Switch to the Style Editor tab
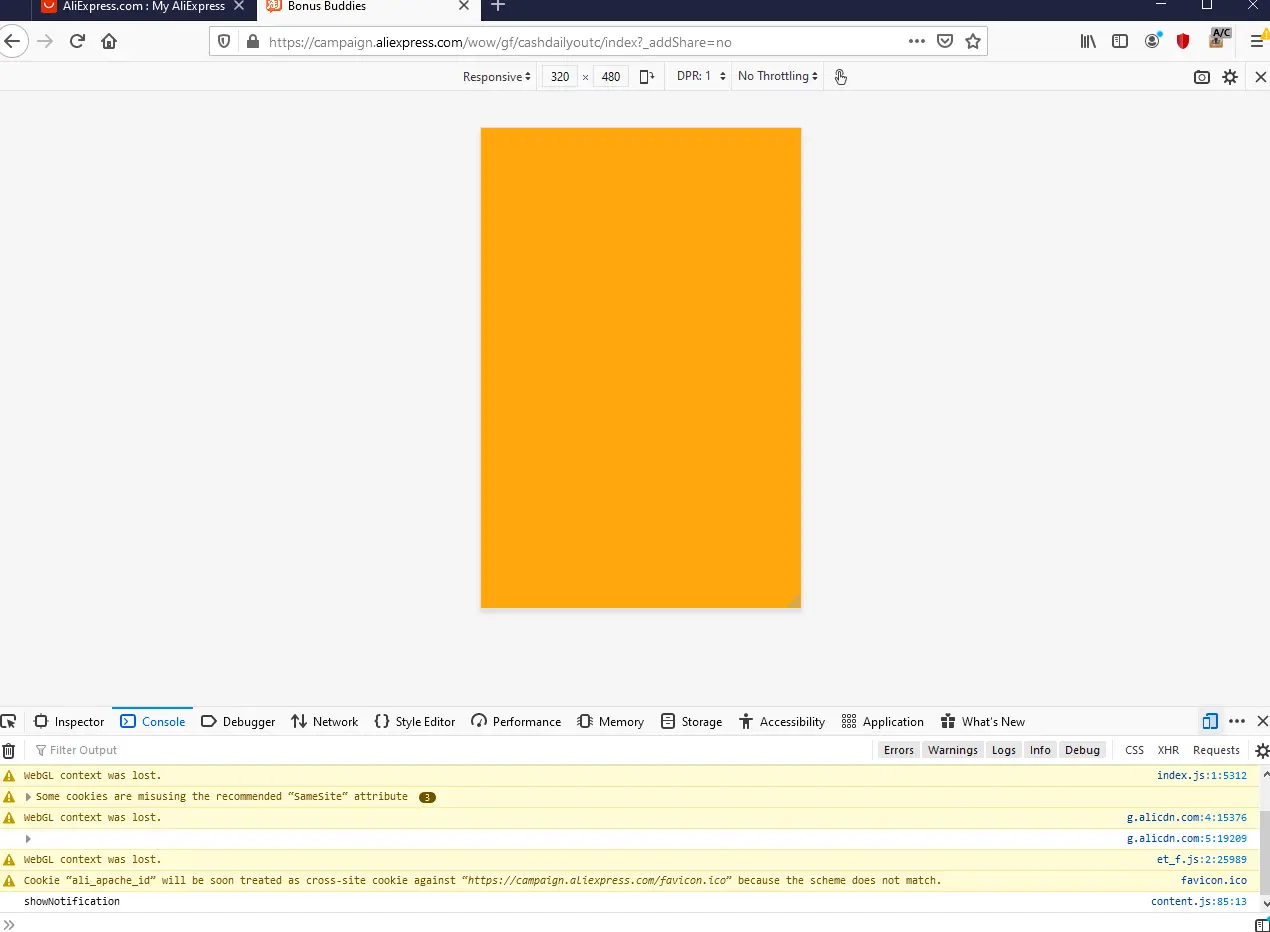Image resolution: width=1270 pixels, height=932 pixels. click(x=414, y=721)
